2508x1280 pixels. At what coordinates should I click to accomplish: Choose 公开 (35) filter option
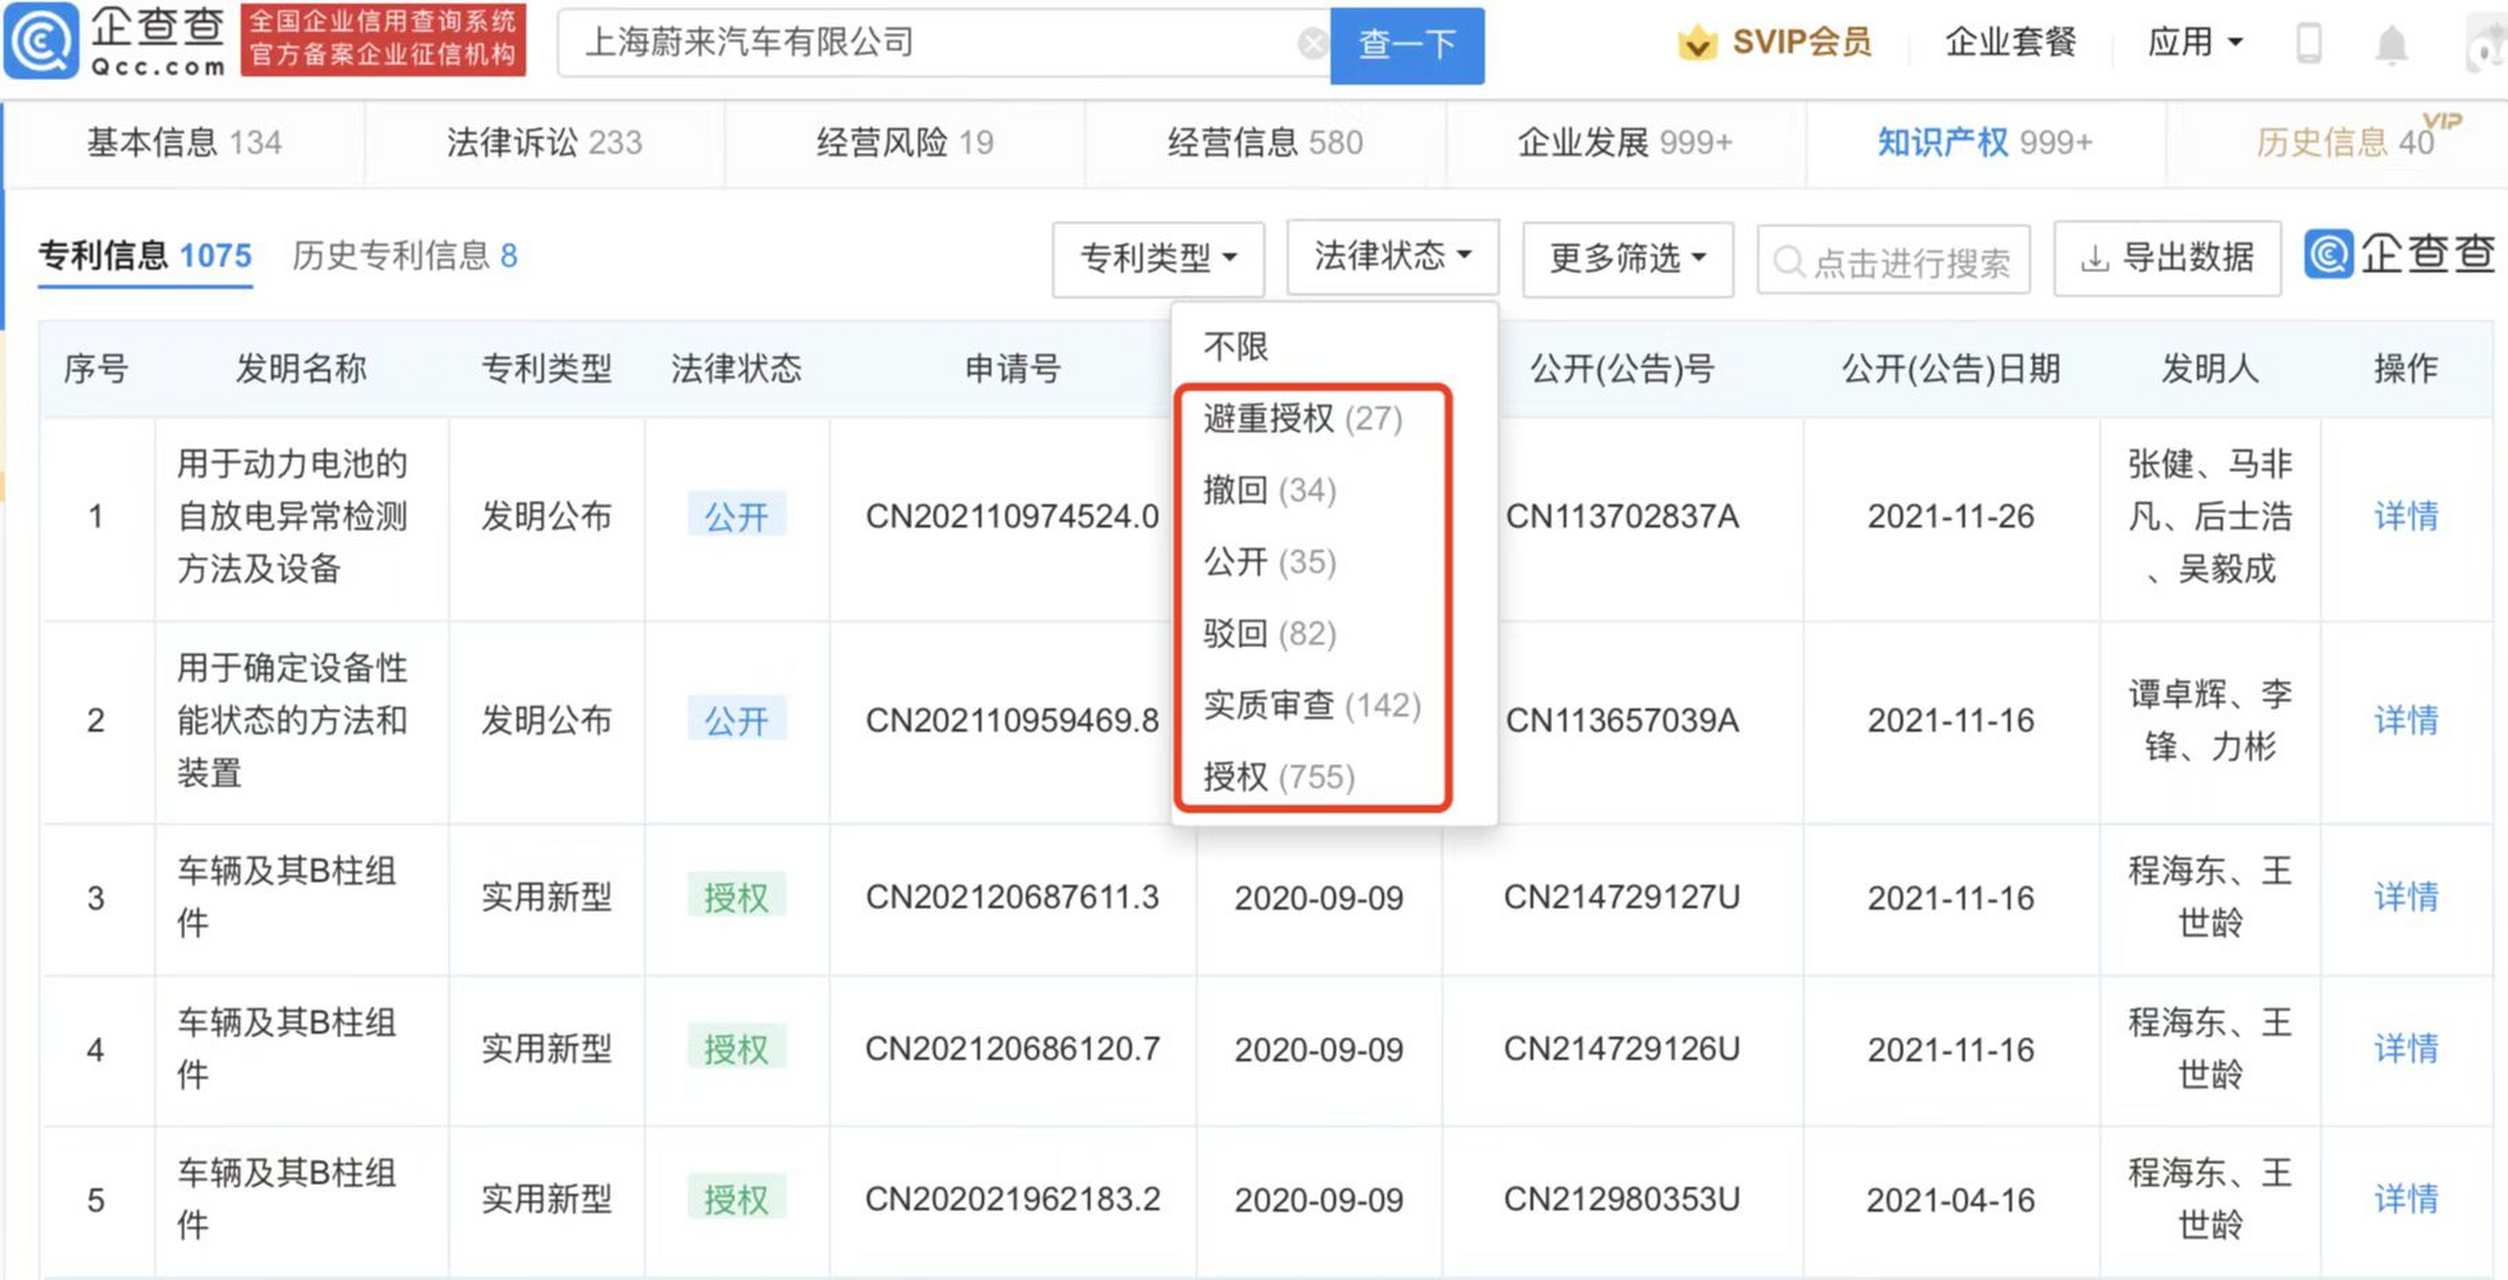pos(1270,562)
